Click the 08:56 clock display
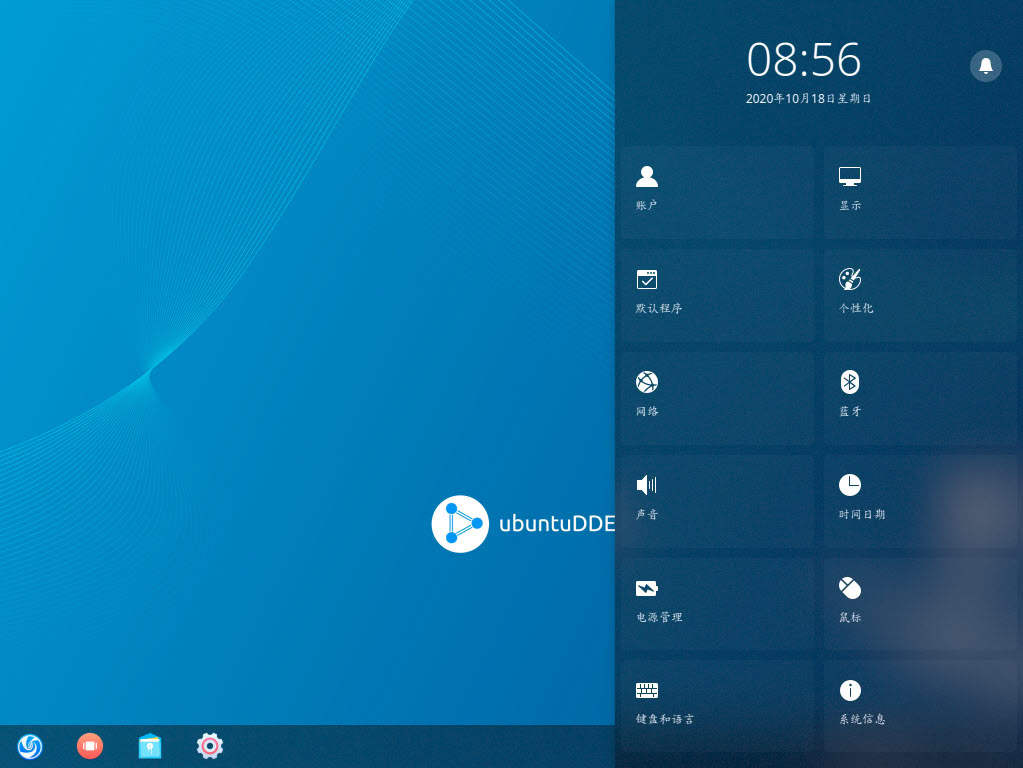This screenshot has width=1023, height=768. point(804,60)
